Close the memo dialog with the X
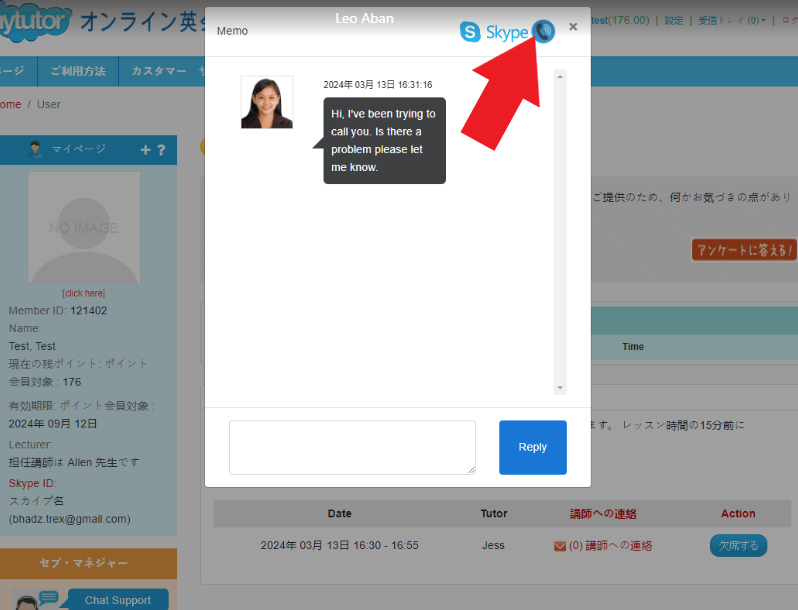The image size is (798, 610). pyautogui.click(x=573, y=27)
